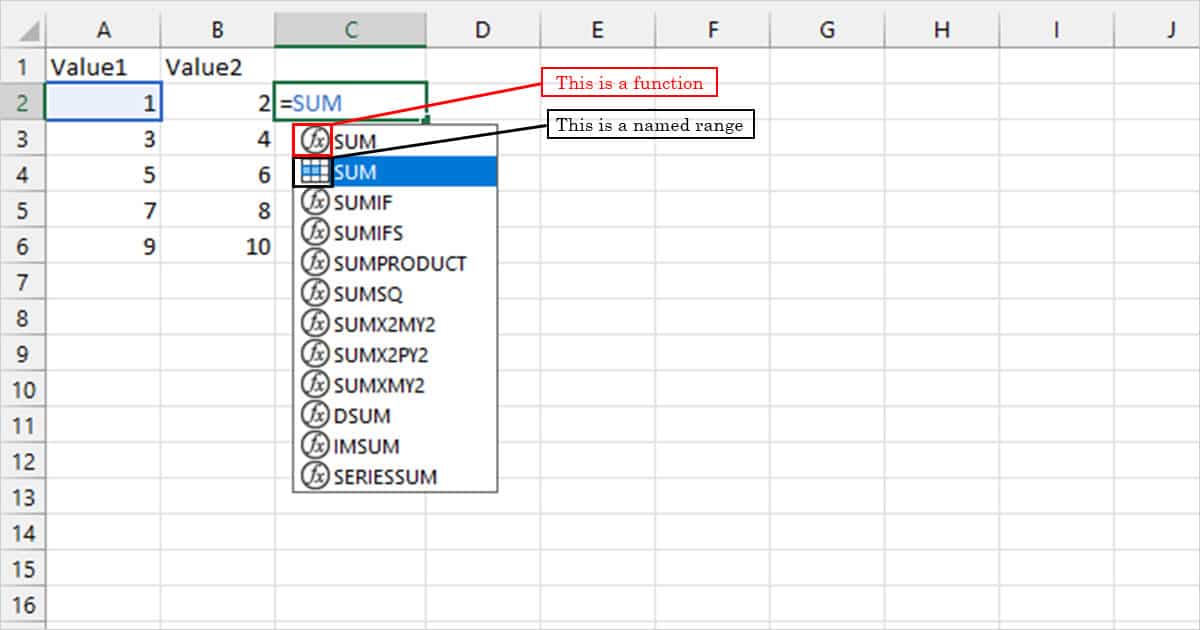Select SUMIFS from the autocomplete list
Image resolution: width=1200 pixels, height=630 pixels.
365,233
